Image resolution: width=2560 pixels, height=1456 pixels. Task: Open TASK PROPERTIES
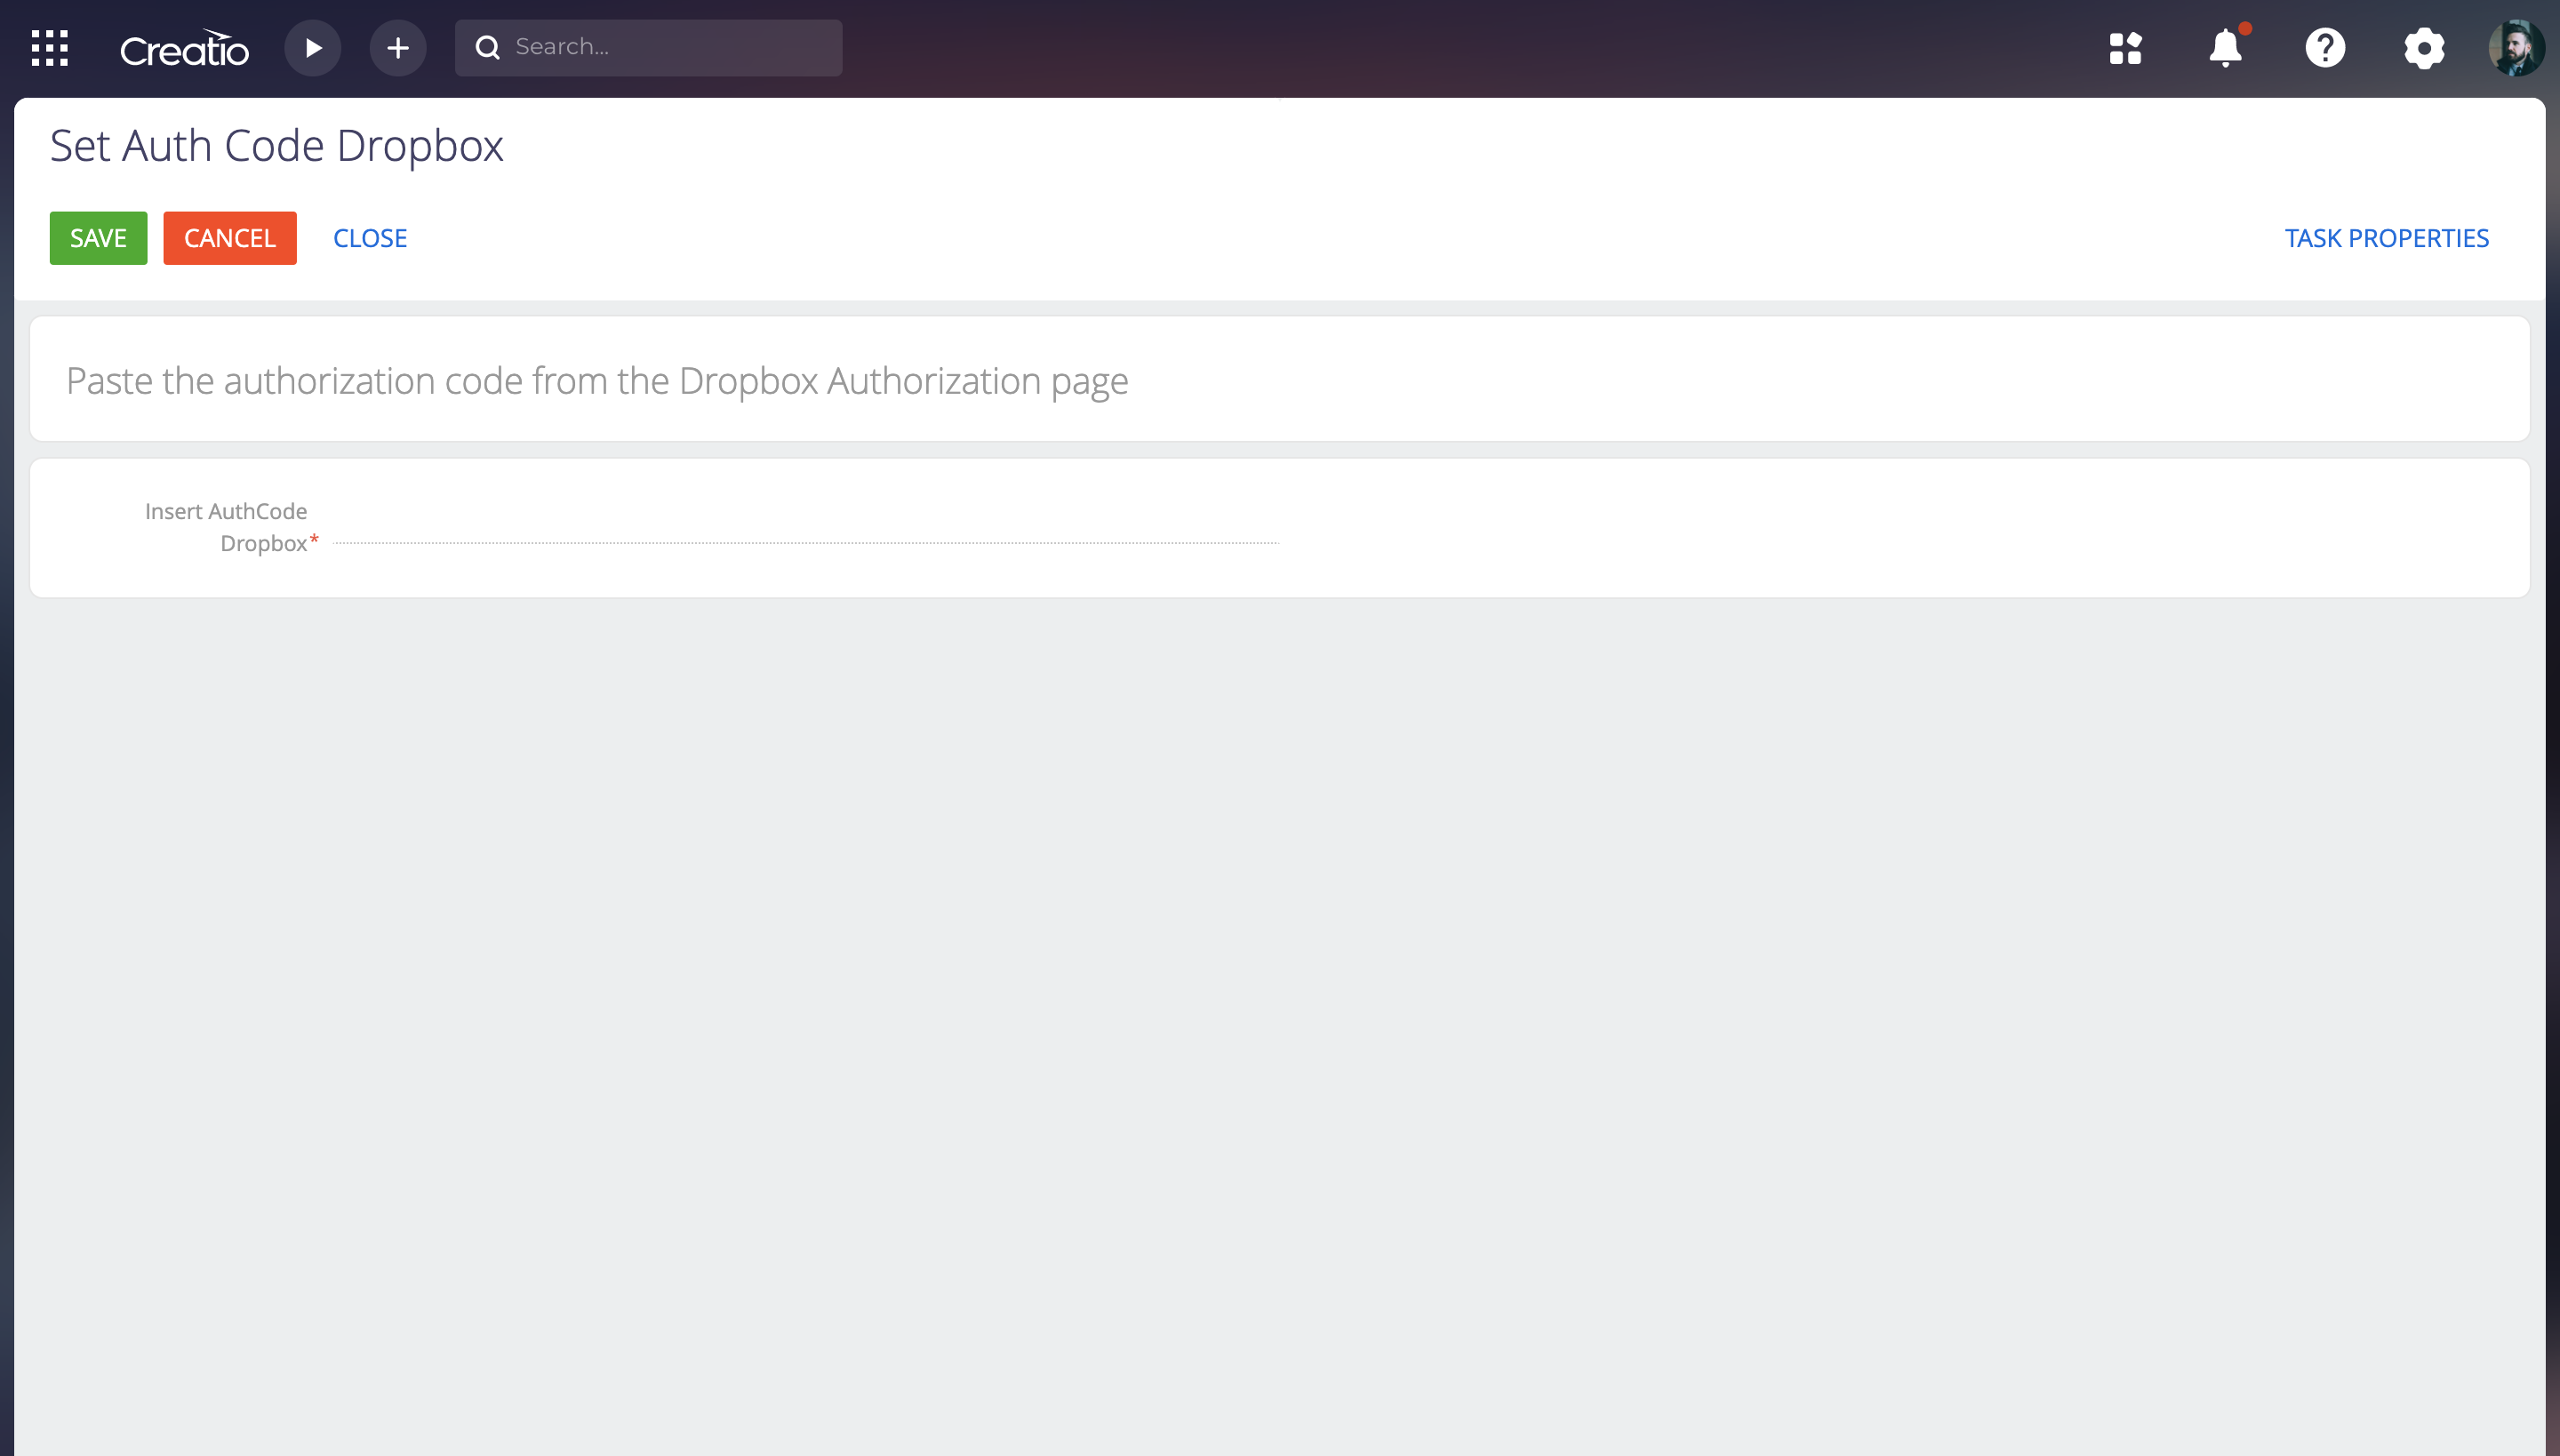point(2386,238)
